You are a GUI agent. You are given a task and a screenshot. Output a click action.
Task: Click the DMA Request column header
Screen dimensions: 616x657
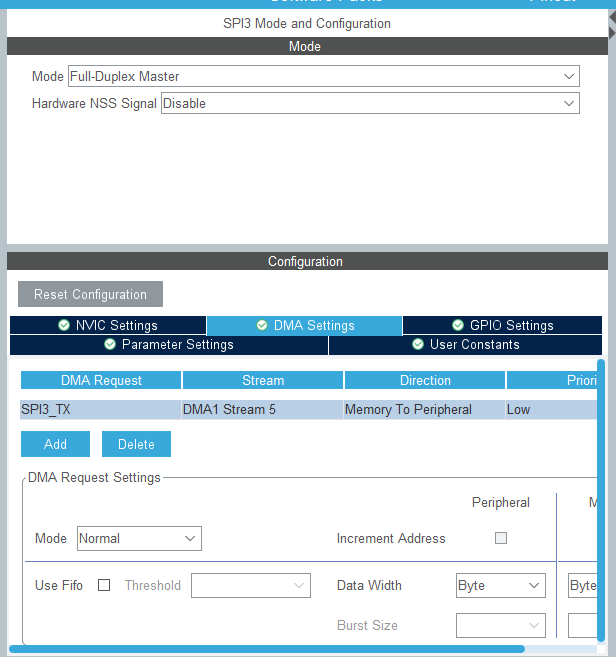click(101, 380)
